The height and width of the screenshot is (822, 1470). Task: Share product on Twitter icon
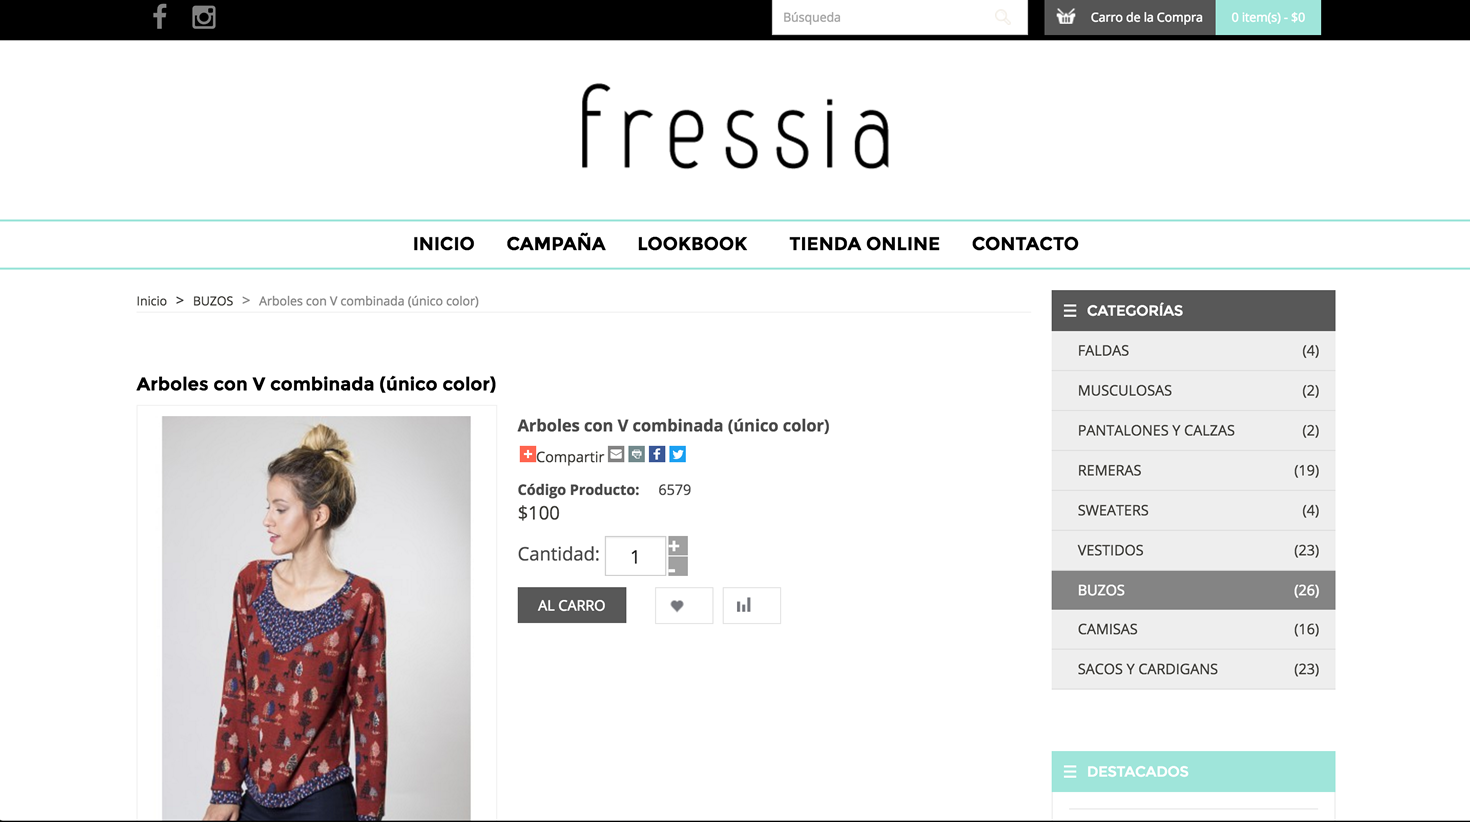(x=678, y=454)
